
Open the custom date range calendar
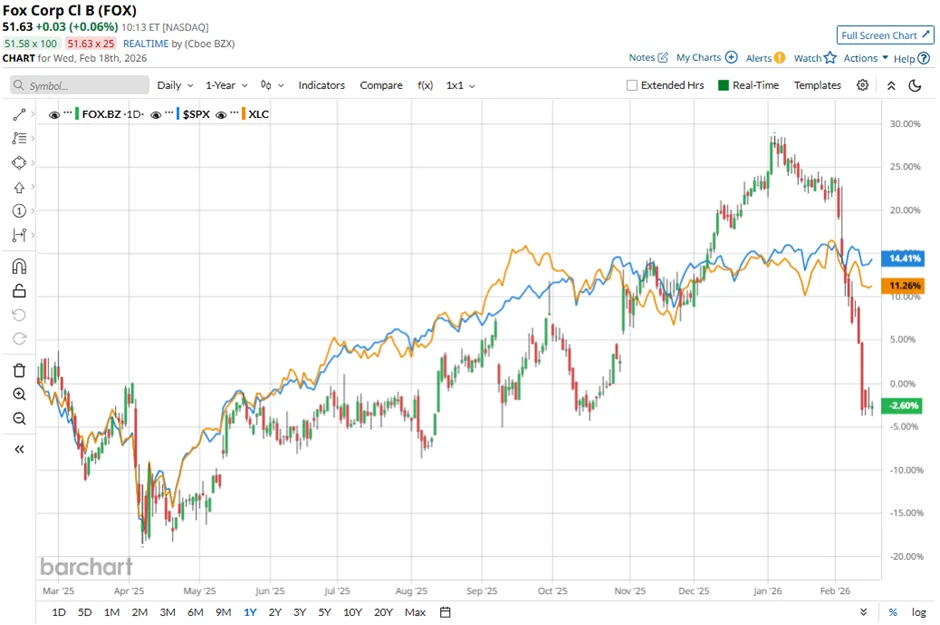pos(445,612)
